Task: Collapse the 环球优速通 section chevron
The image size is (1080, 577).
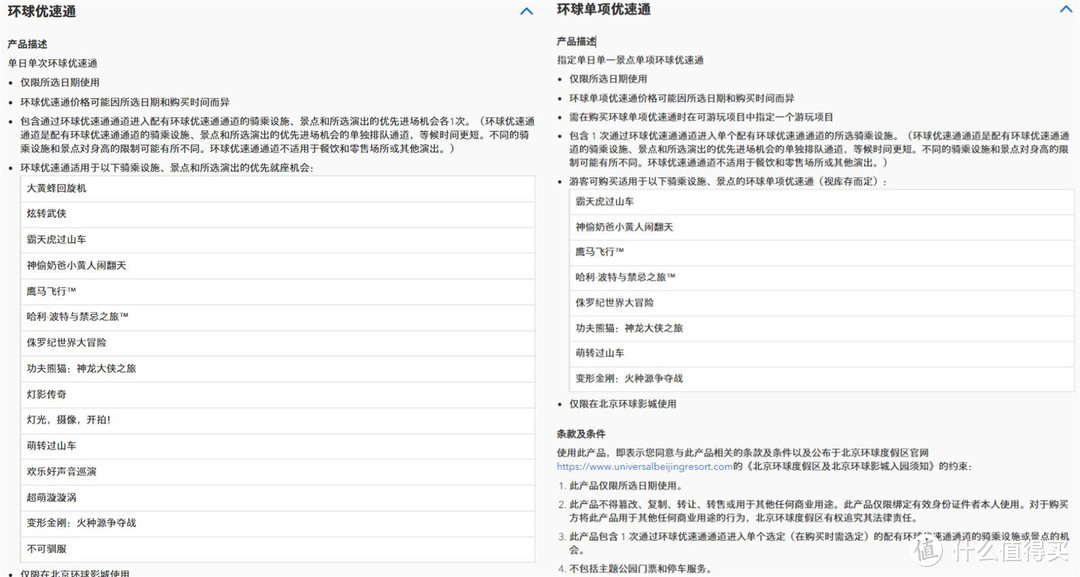Action: click(x=526, y=12)
